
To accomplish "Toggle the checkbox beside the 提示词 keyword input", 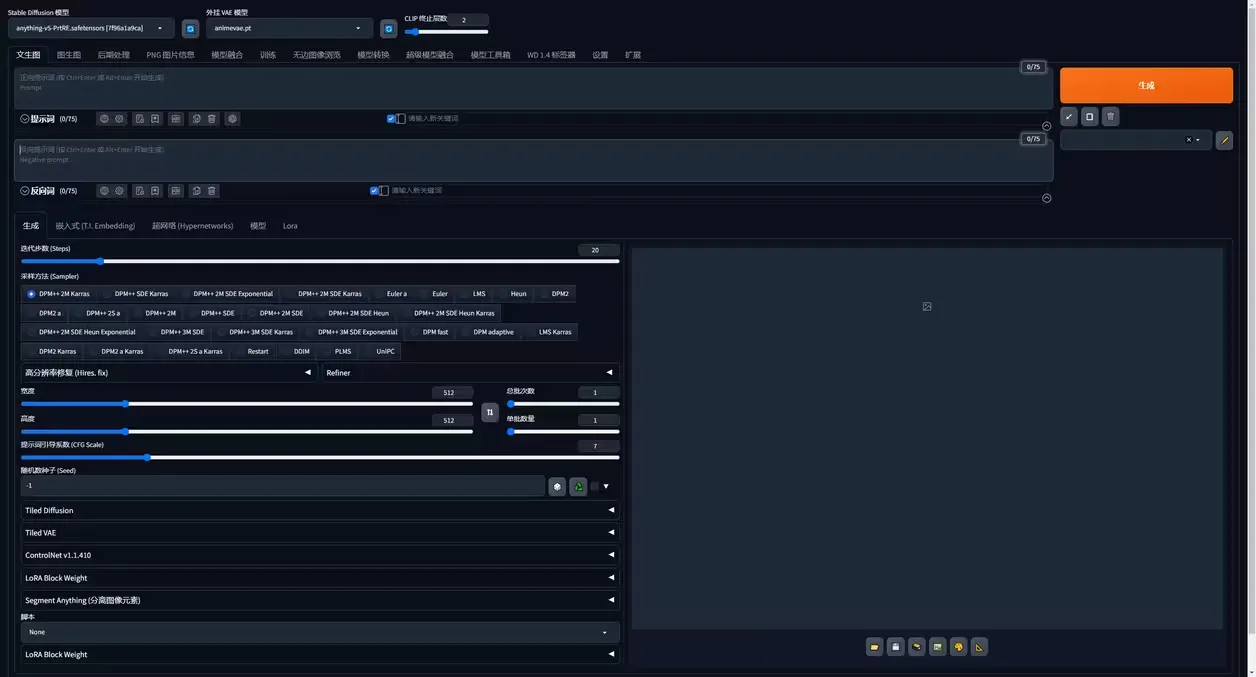I will (x=392, y=119).
